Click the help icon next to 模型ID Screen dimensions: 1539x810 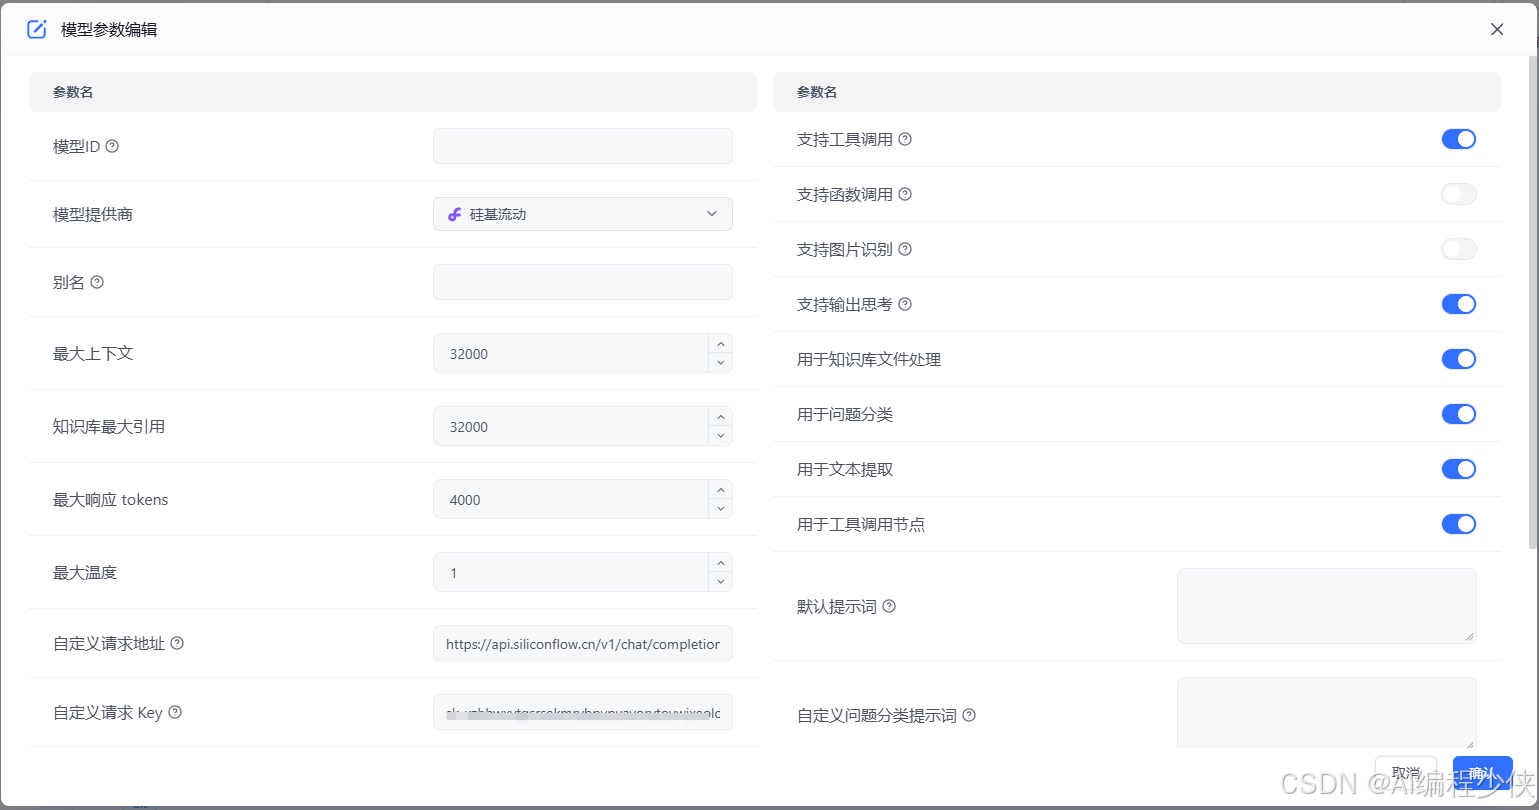click(x=111, y=145)
